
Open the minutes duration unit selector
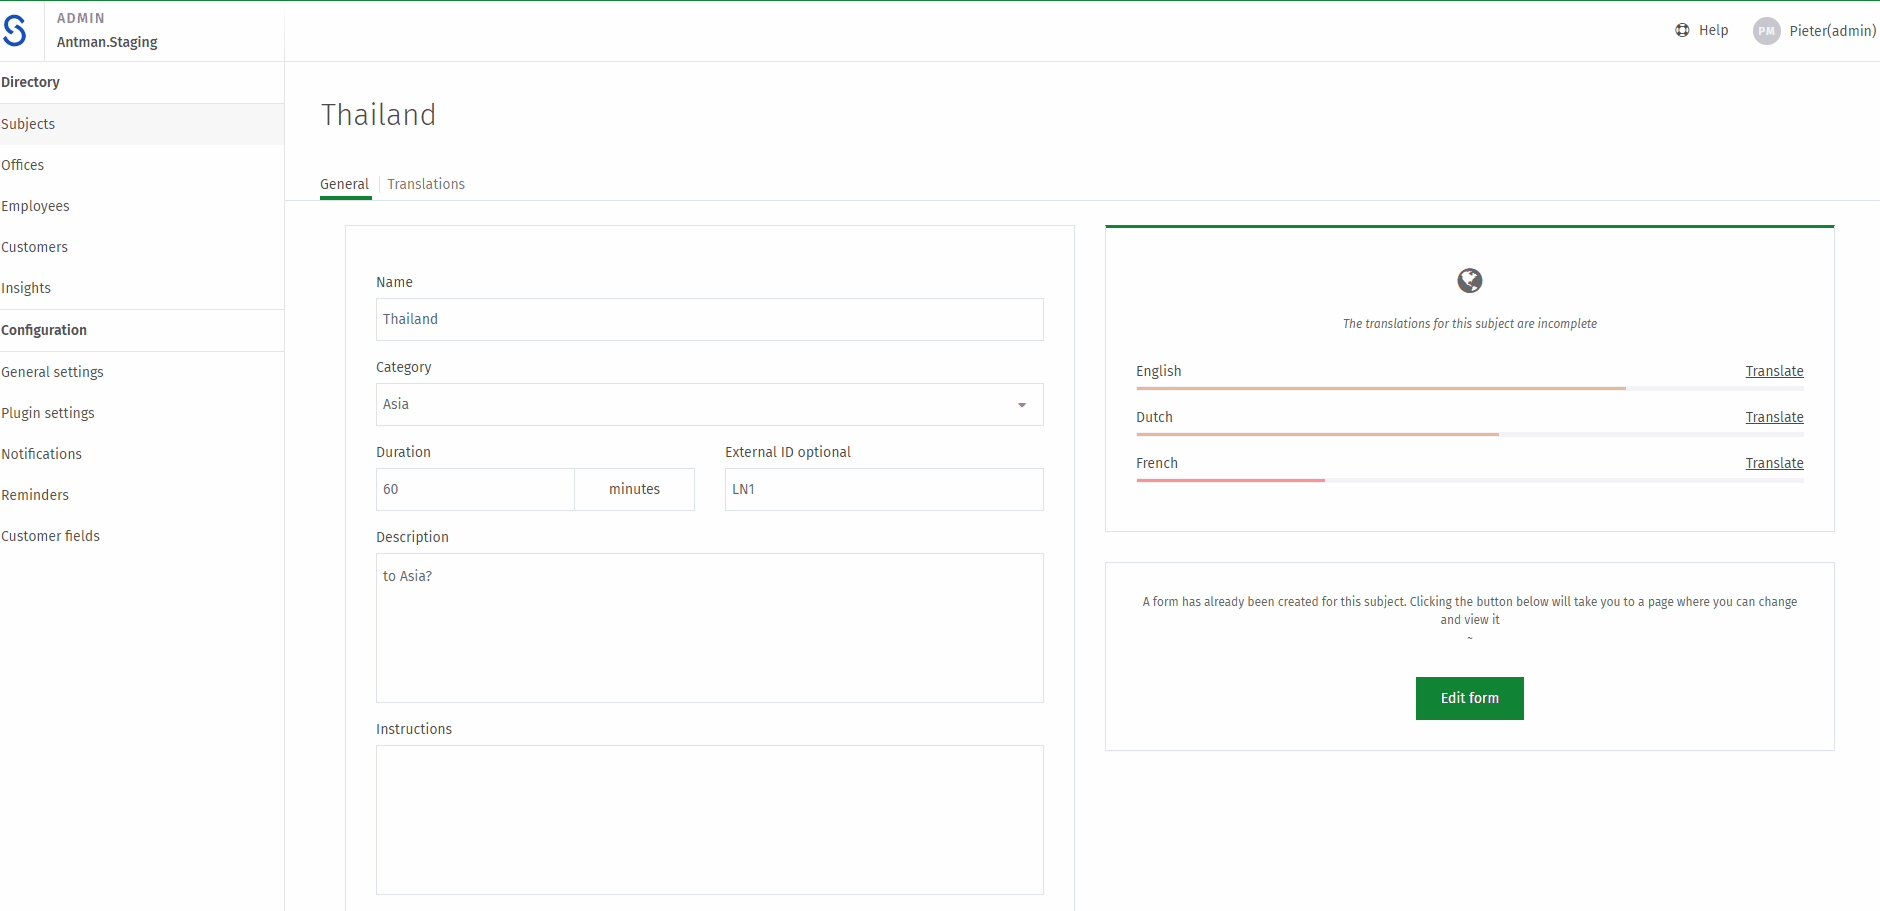(x=634, y=489)
